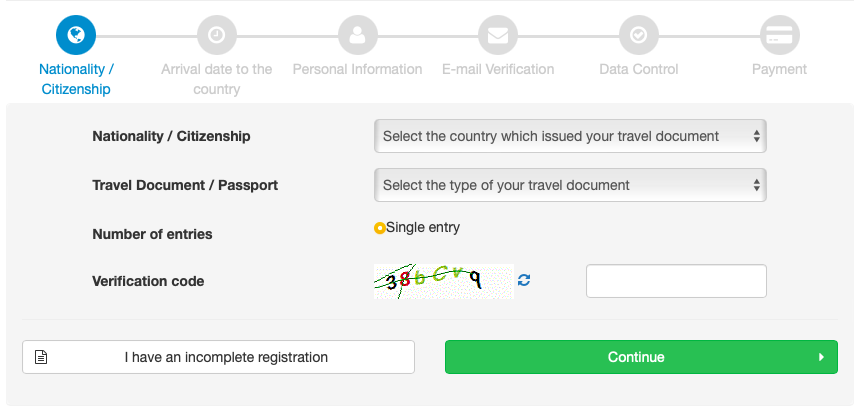The height and width of the screenshot is (407, 854).
Task: Select the Single entry radio option
Action: click(380, 228)
